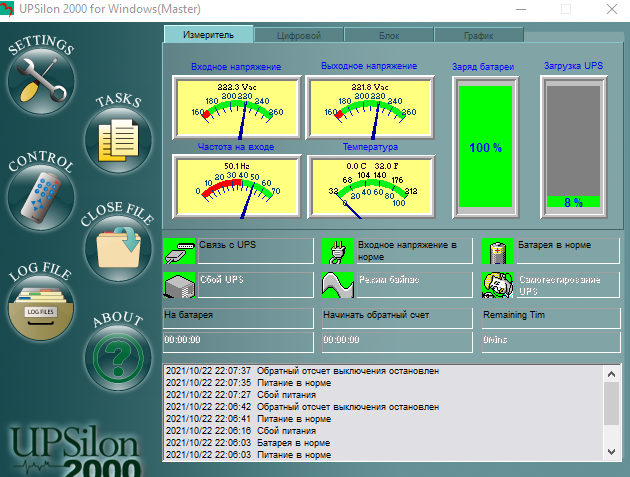Switch to the График tab

[x=479, y=35]
